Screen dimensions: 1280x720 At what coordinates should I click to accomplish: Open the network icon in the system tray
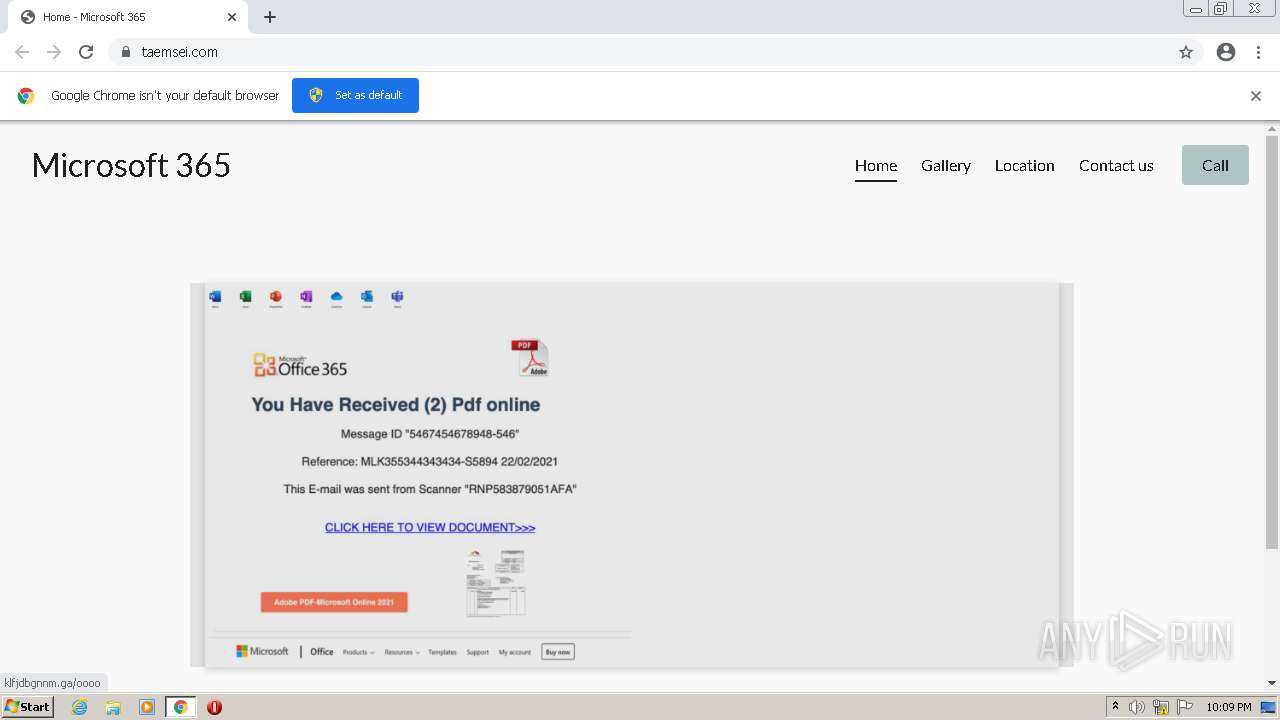pos(1161,707)
